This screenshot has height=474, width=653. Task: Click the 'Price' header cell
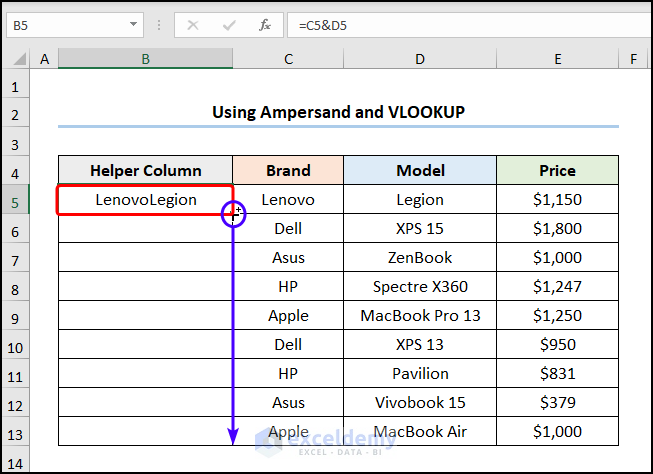tap(558, 170)
